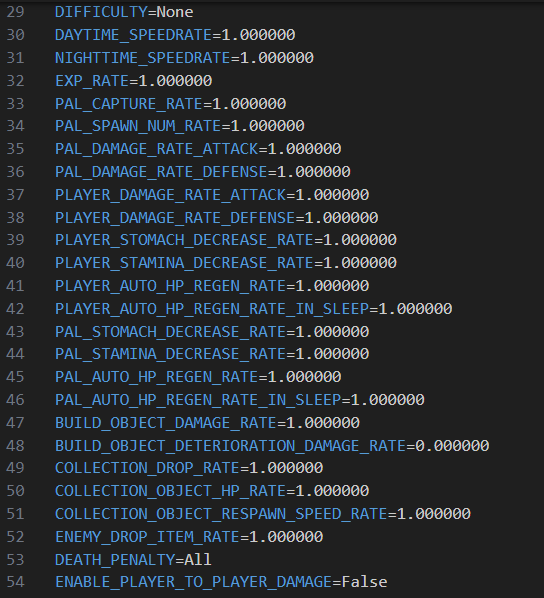544x598 pixels.
Task: Click the 0.000000 deterioration damage value
Action: (452, 445)
